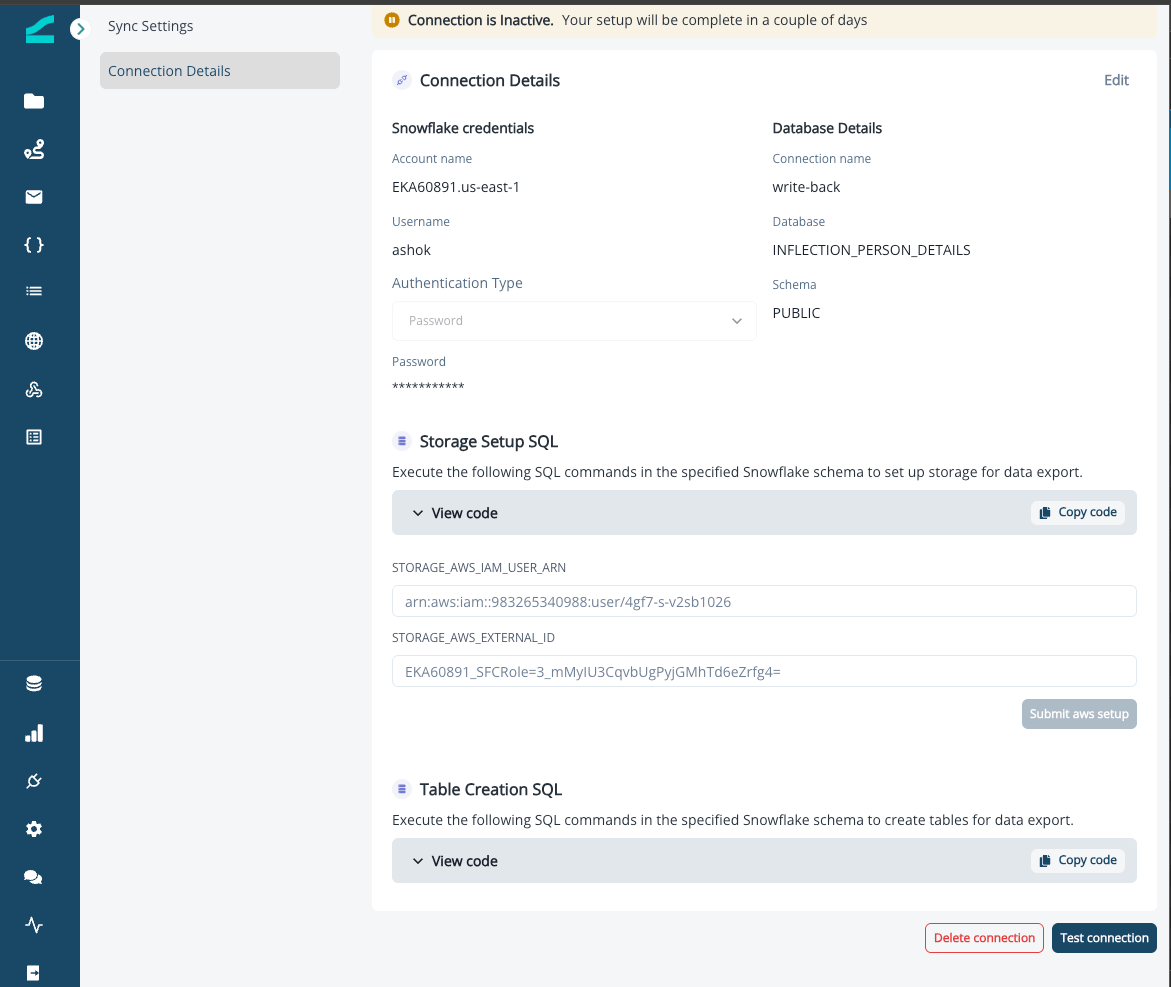Click the Test connection button
Viewport: 1171px width, 987px height.
pos(1104,938)
